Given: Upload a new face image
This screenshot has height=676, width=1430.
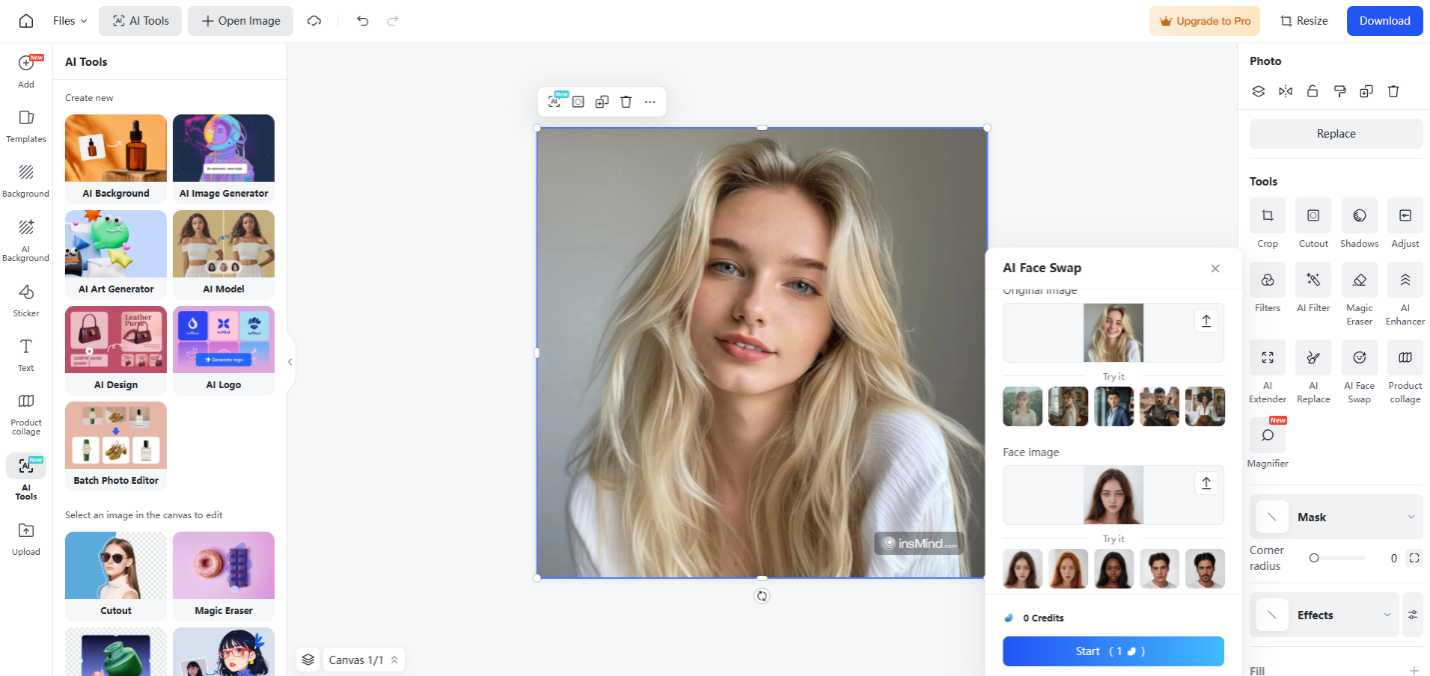Looking at the screenshot, I should tap(1206, 483).
